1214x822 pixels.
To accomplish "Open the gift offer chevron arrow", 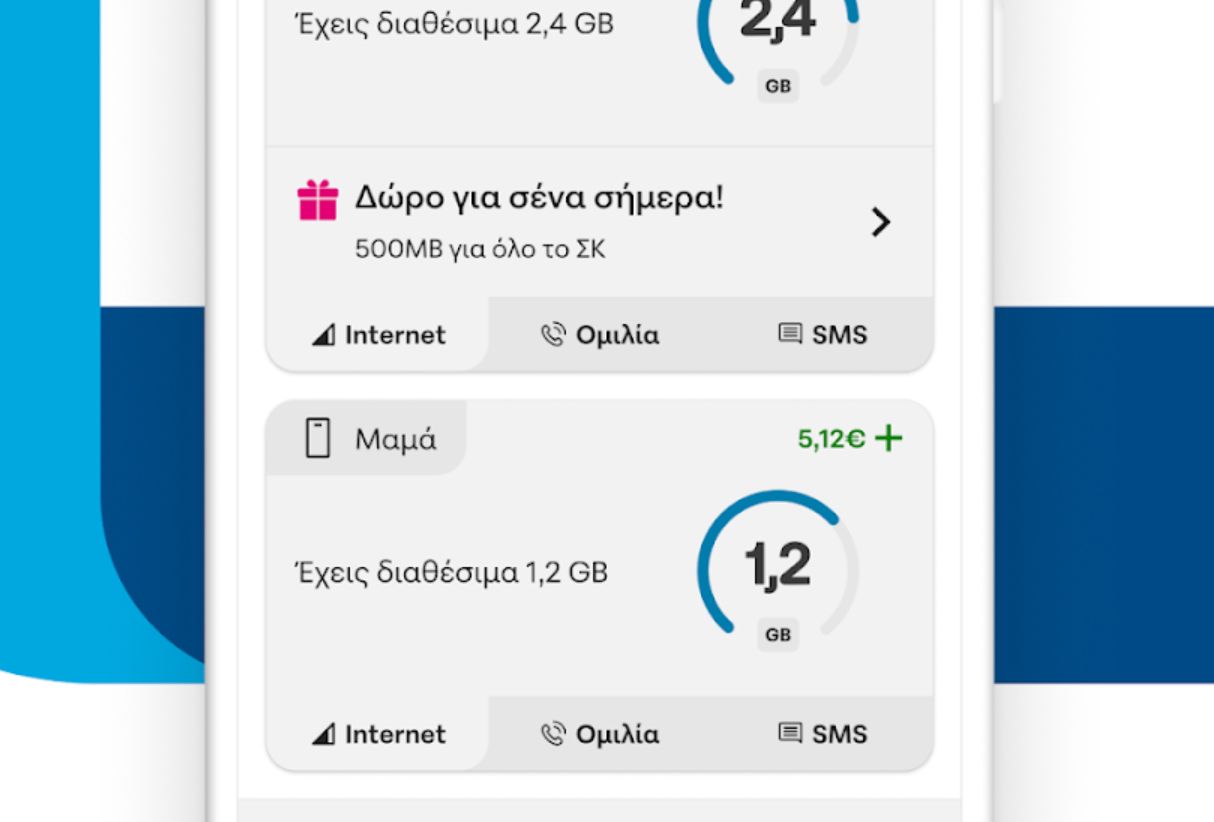I will pos(880,222).
